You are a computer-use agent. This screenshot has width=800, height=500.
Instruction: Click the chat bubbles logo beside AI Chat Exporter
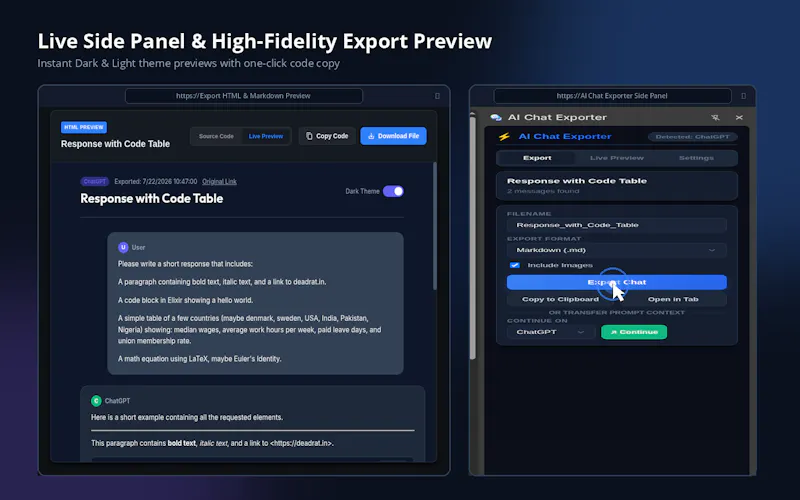coord(495,117)
